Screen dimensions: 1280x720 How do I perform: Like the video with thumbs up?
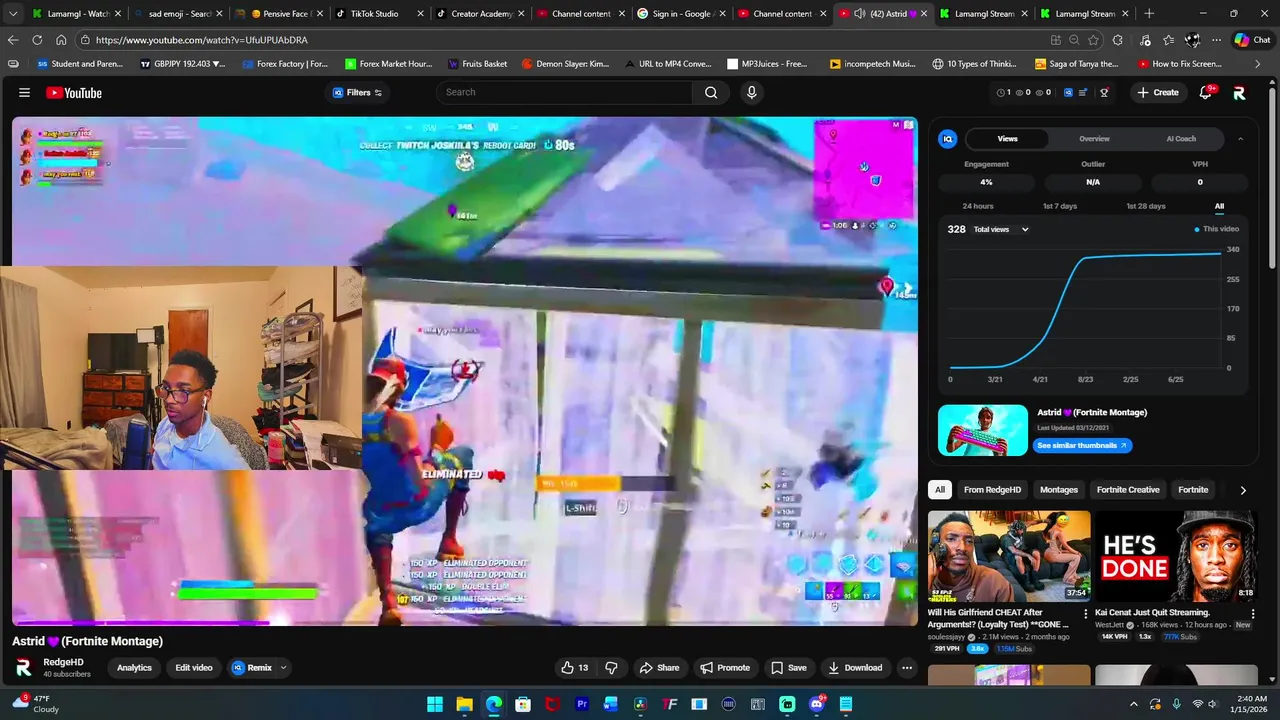(x=575, y=667)
